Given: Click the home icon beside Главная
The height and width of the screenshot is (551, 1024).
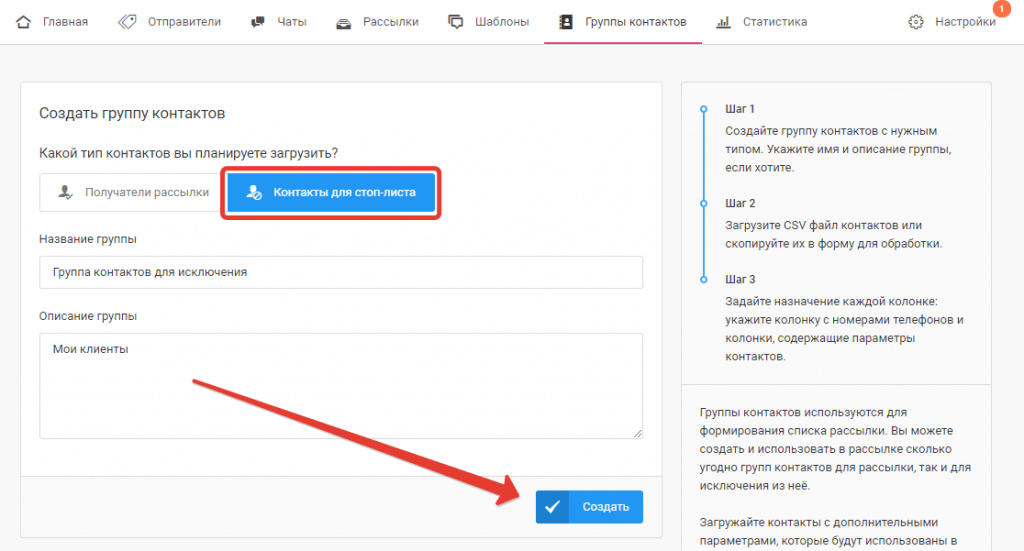Looking at the screenshot, I should [x=24, y=22].
